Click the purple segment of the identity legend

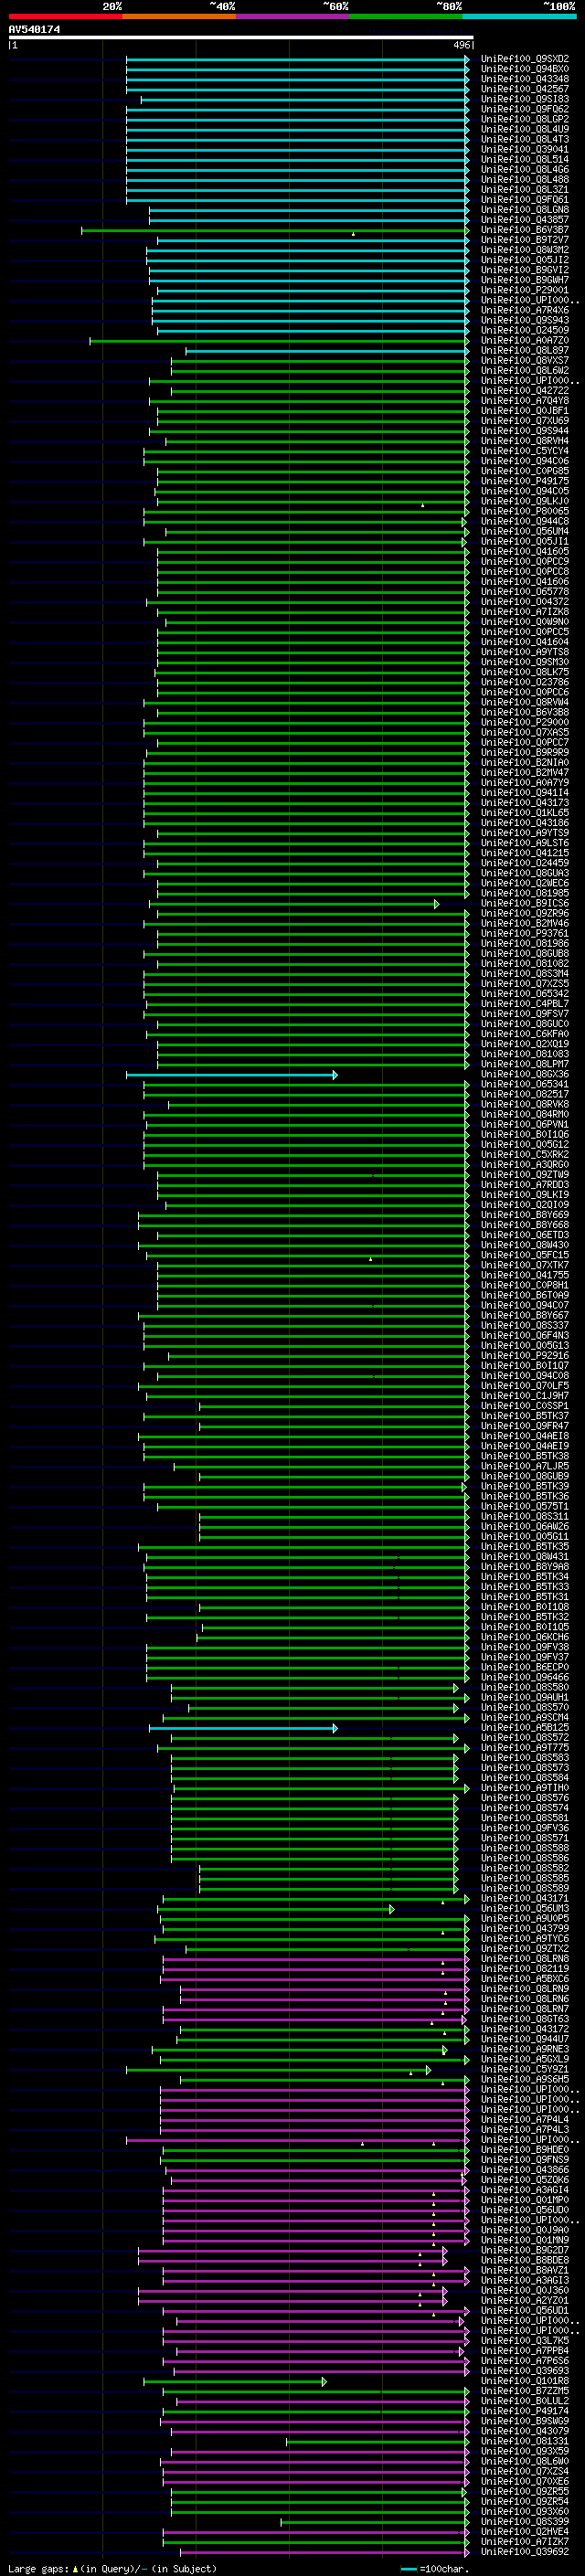click(x=292, y=16)
